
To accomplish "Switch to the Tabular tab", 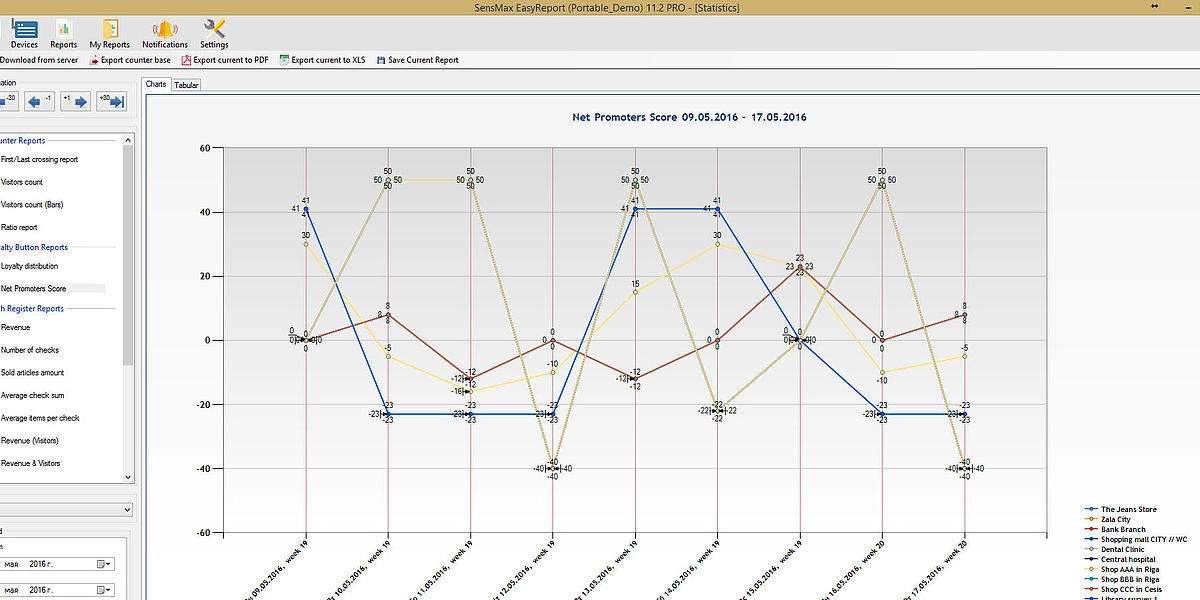I will point(187,85).
